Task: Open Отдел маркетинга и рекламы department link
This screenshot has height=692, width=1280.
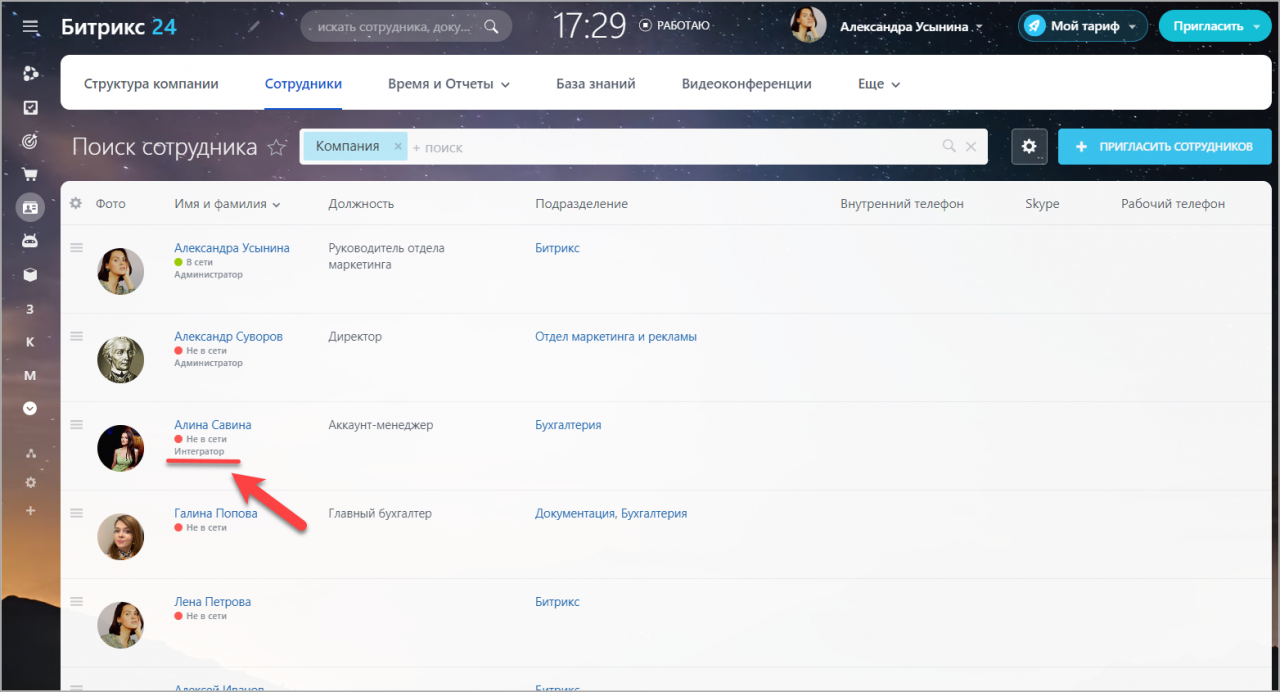Action: 616,337
